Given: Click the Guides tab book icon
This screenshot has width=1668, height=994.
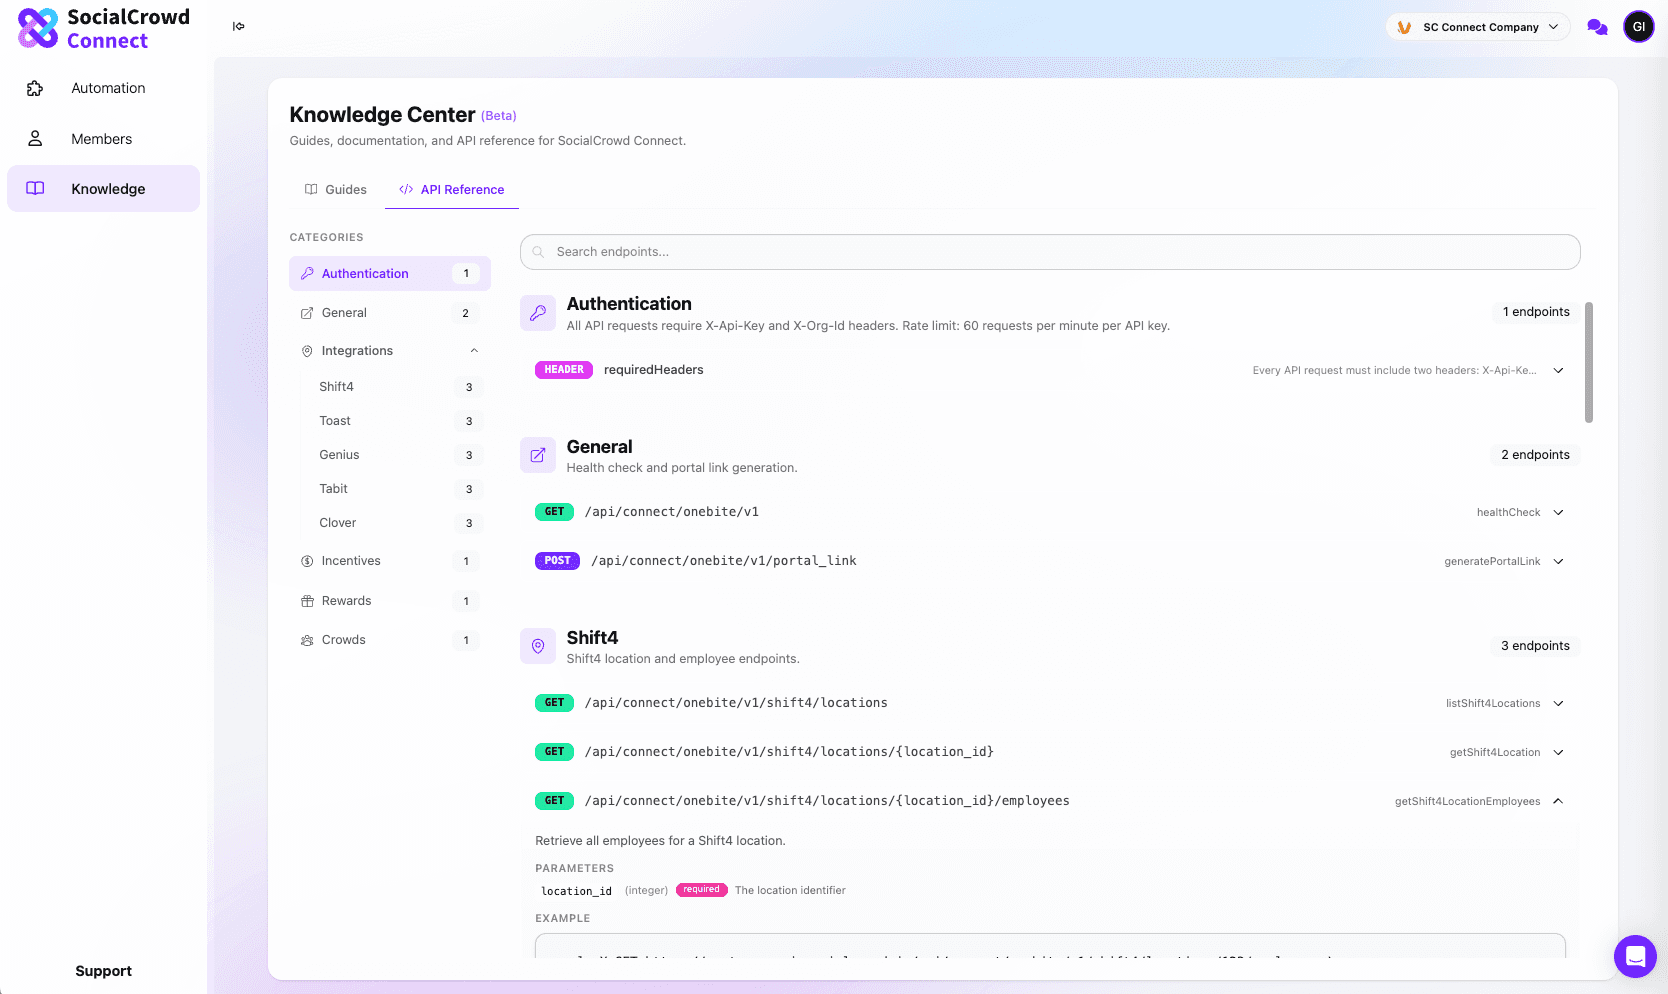Looking at the screenshot, I should pos(311,189).
